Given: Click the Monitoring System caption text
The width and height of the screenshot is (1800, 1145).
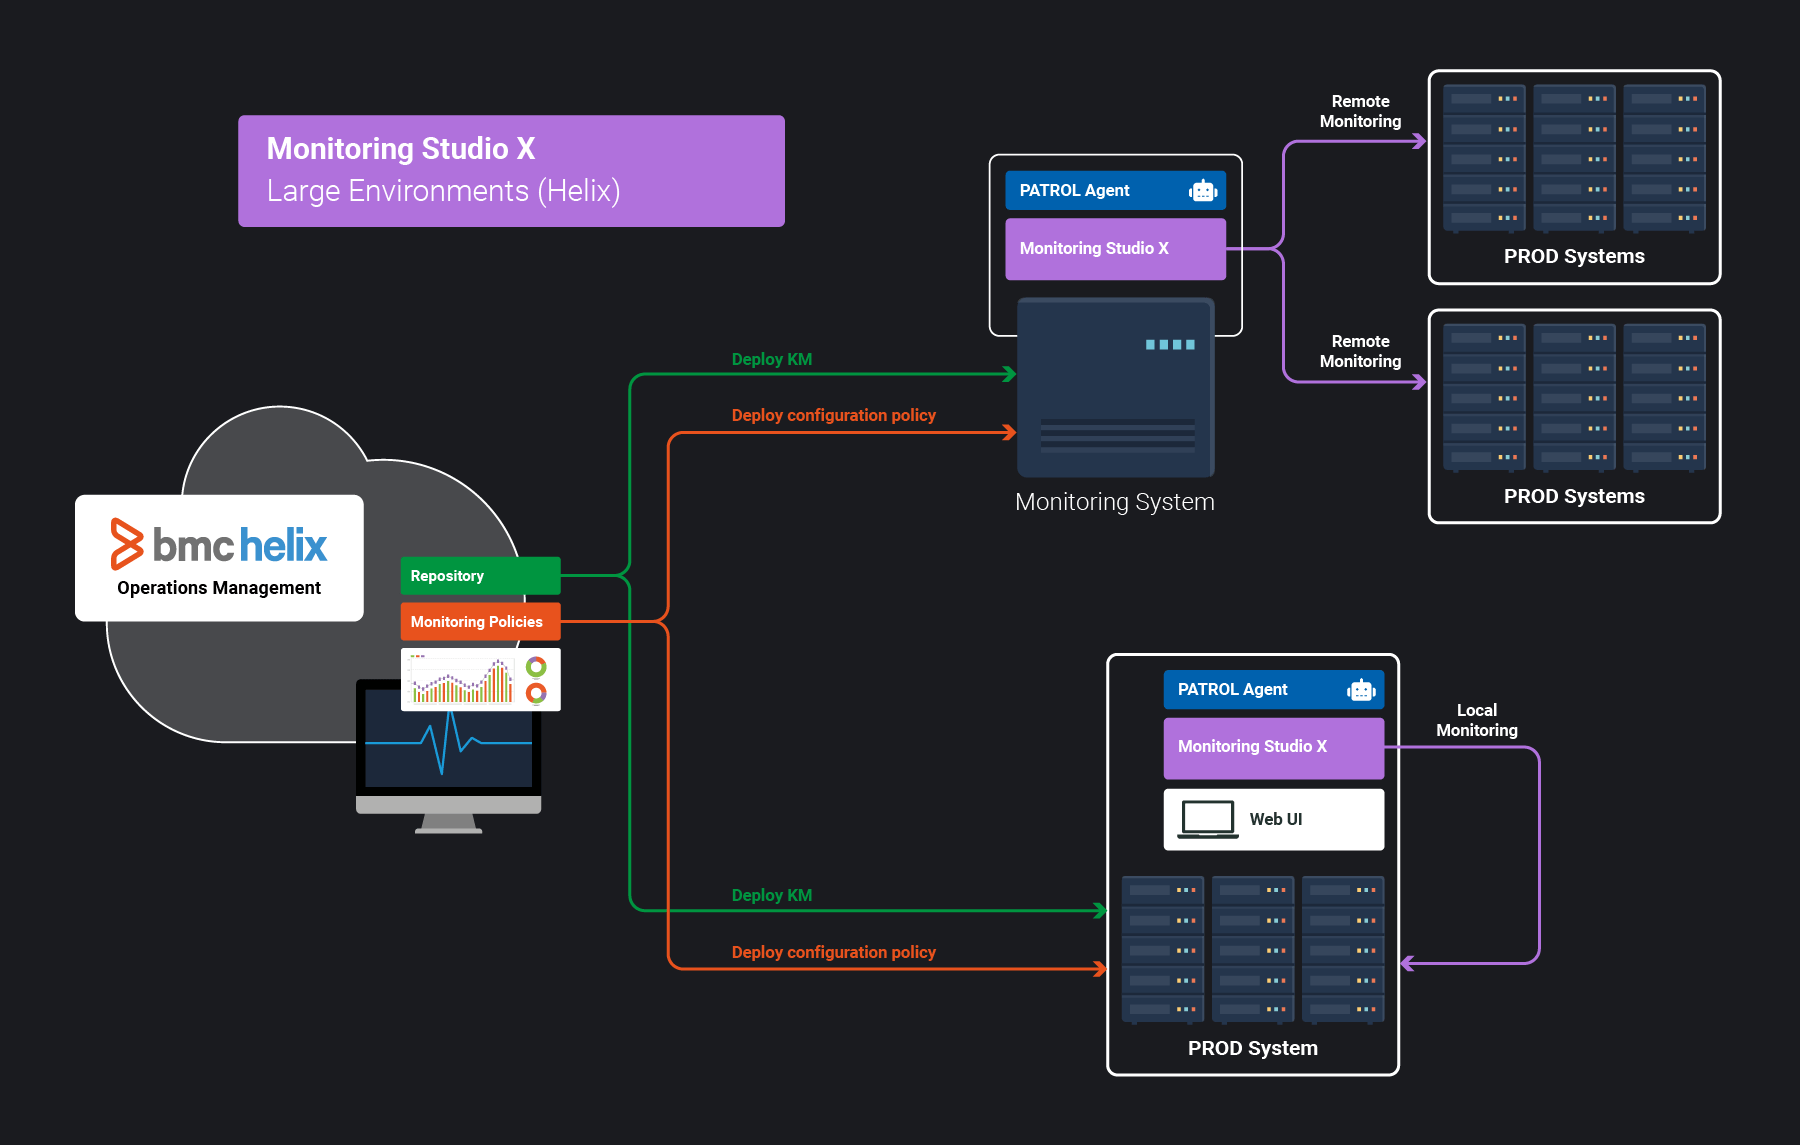Looking at the screenshot, I should pyautogui.click(x=1114, y=502).
